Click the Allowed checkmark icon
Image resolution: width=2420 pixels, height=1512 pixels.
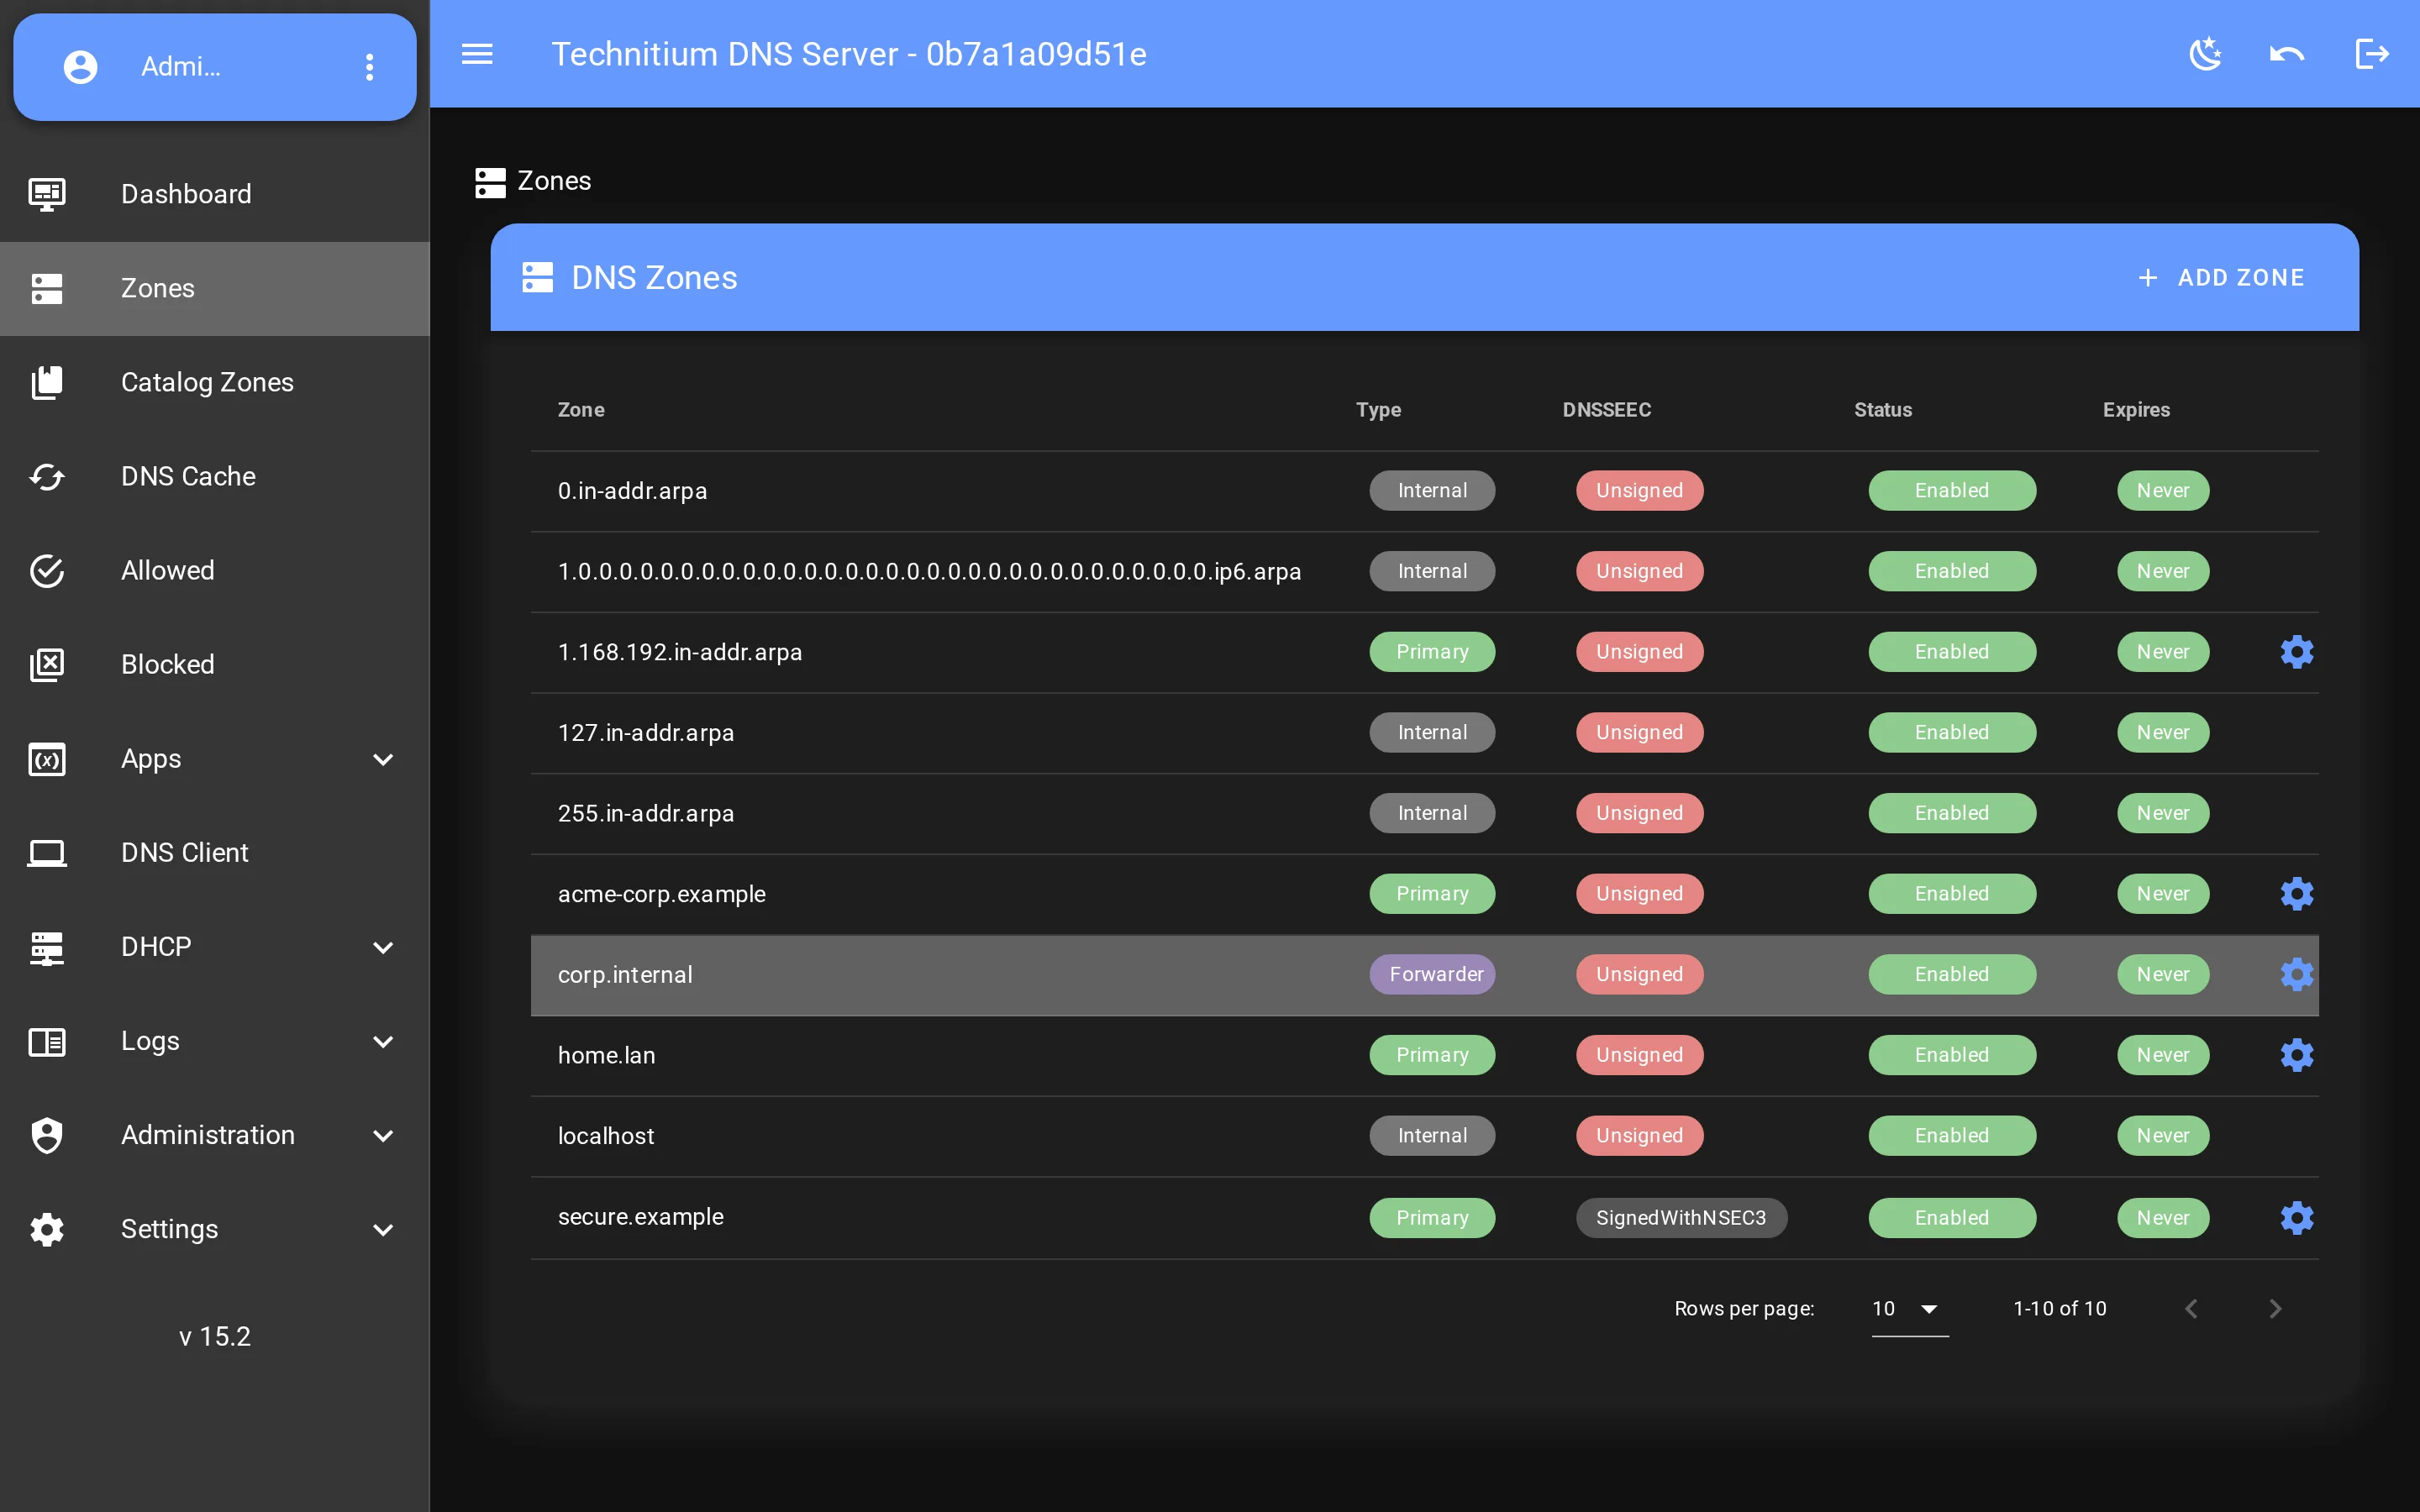click(x=47, y=570)
